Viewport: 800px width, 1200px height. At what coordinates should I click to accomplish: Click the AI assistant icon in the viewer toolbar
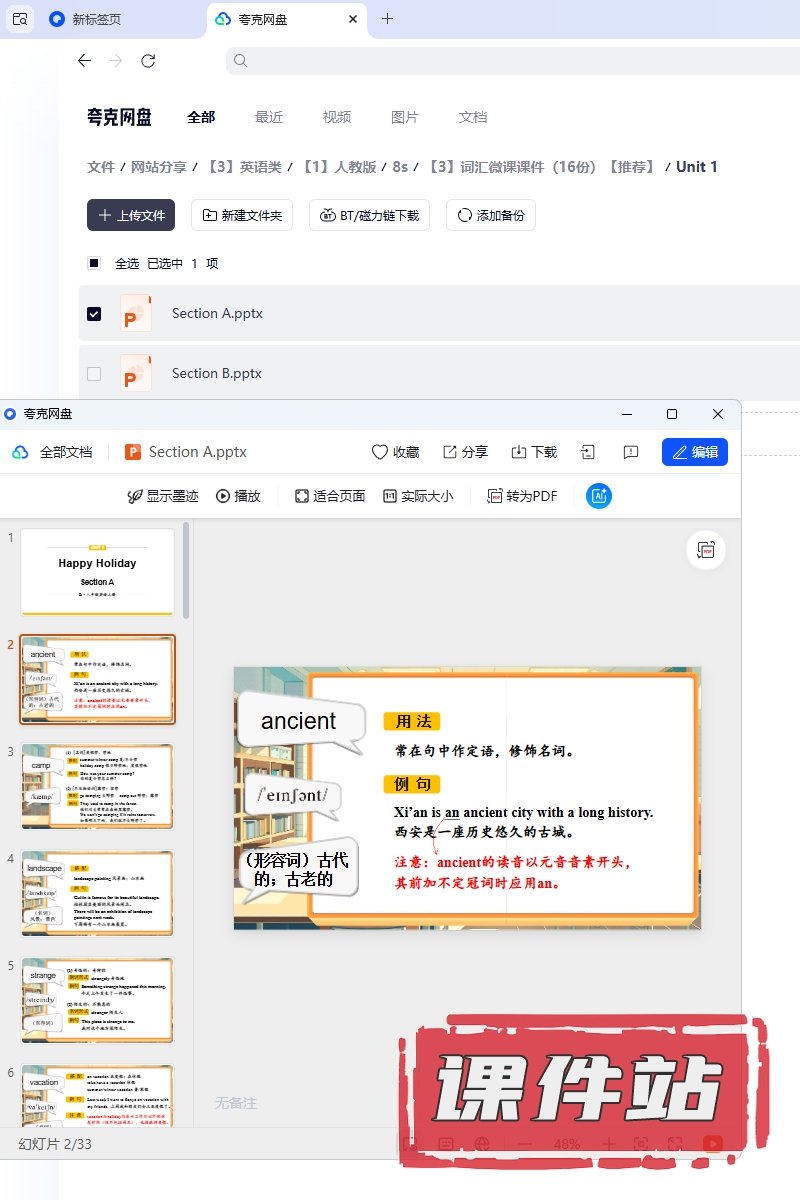pos(599,496)
